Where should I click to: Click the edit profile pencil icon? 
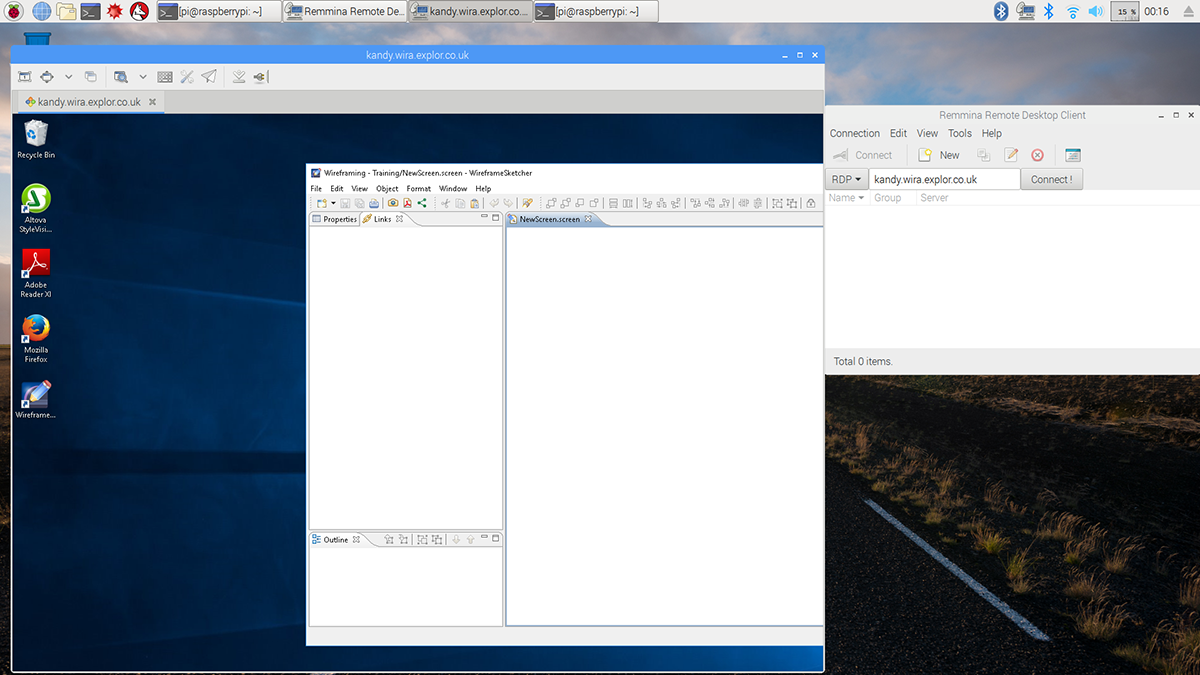pyautogui.click(x=1011, y=155)
